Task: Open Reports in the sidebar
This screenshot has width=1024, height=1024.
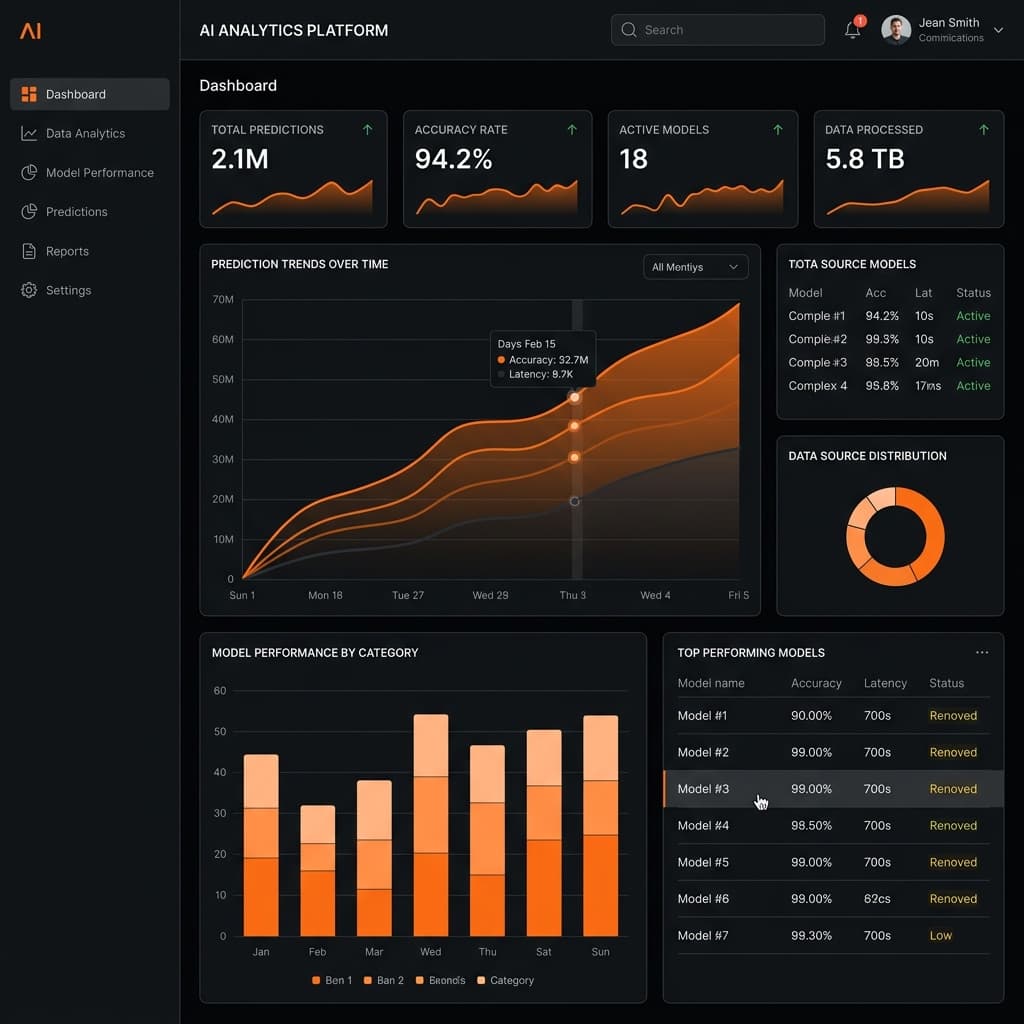Action: click(x=90, y=251)
